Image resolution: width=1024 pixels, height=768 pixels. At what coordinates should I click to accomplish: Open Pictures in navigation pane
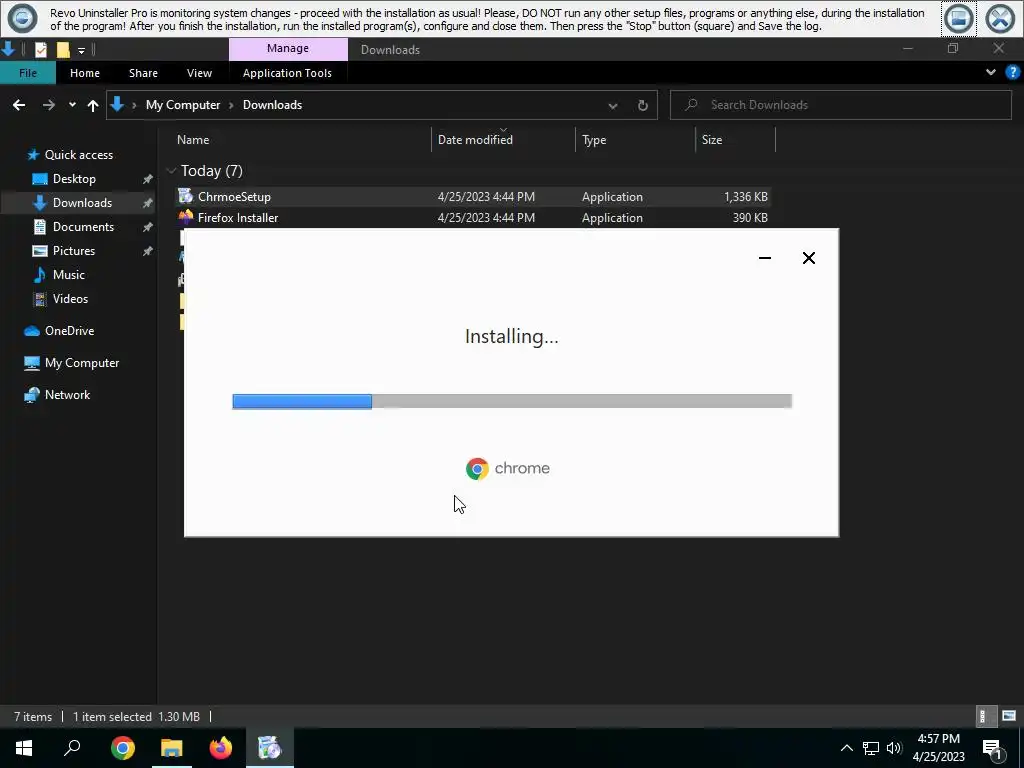click(x=73, y=251)
